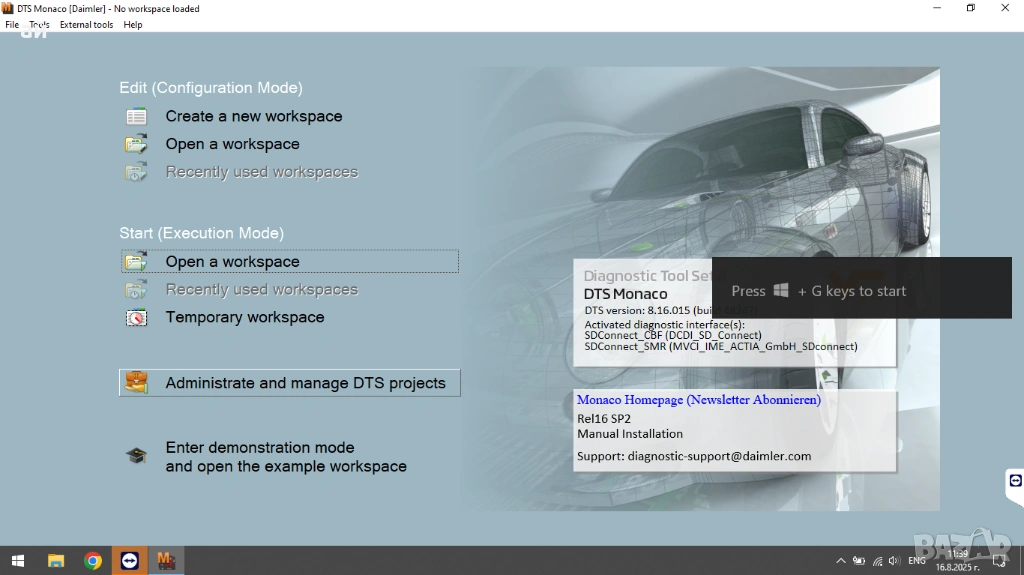Image resolution: width=1024 pixels, height=575 pixels.
Task: Open Google Chrome from the taskbar
Action: pos(93,561)
